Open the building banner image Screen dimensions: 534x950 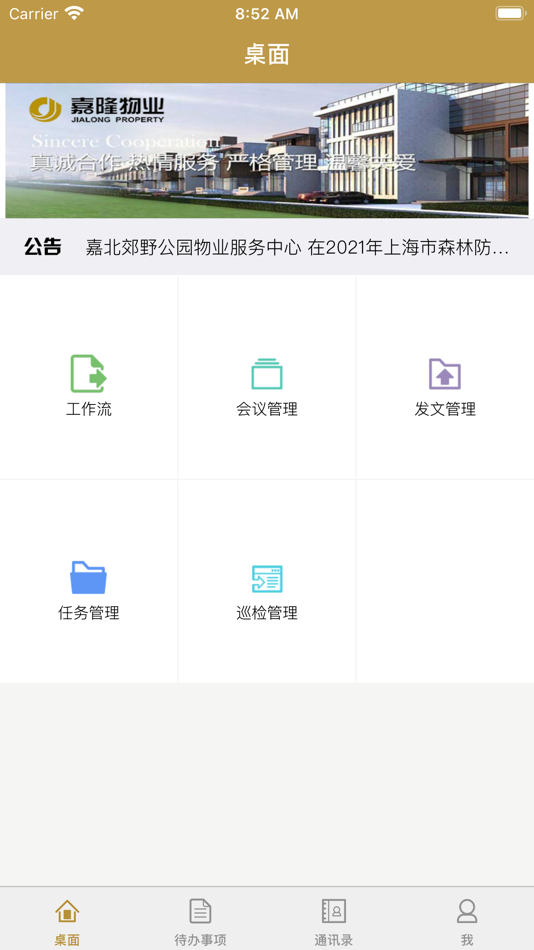click(267, 150)
